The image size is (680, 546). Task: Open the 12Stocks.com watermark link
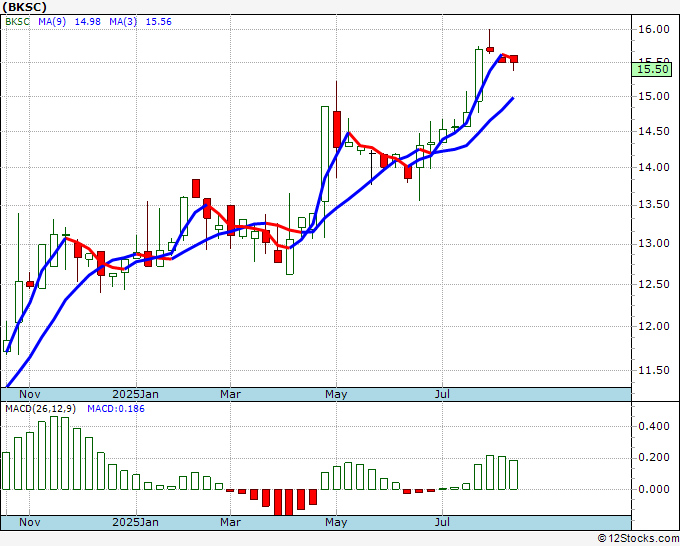coord(639,538)
